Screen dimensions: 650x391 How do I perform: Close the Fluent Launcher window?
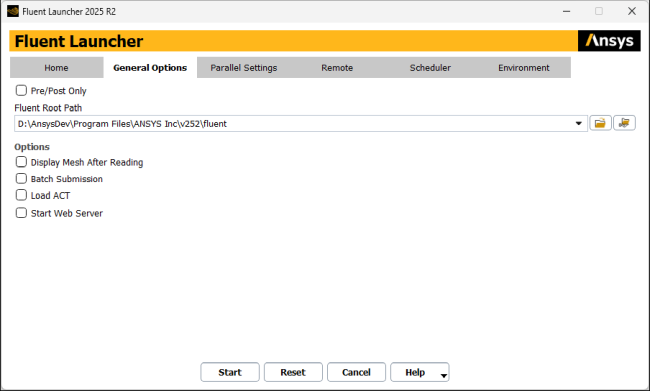pos(632,11)
